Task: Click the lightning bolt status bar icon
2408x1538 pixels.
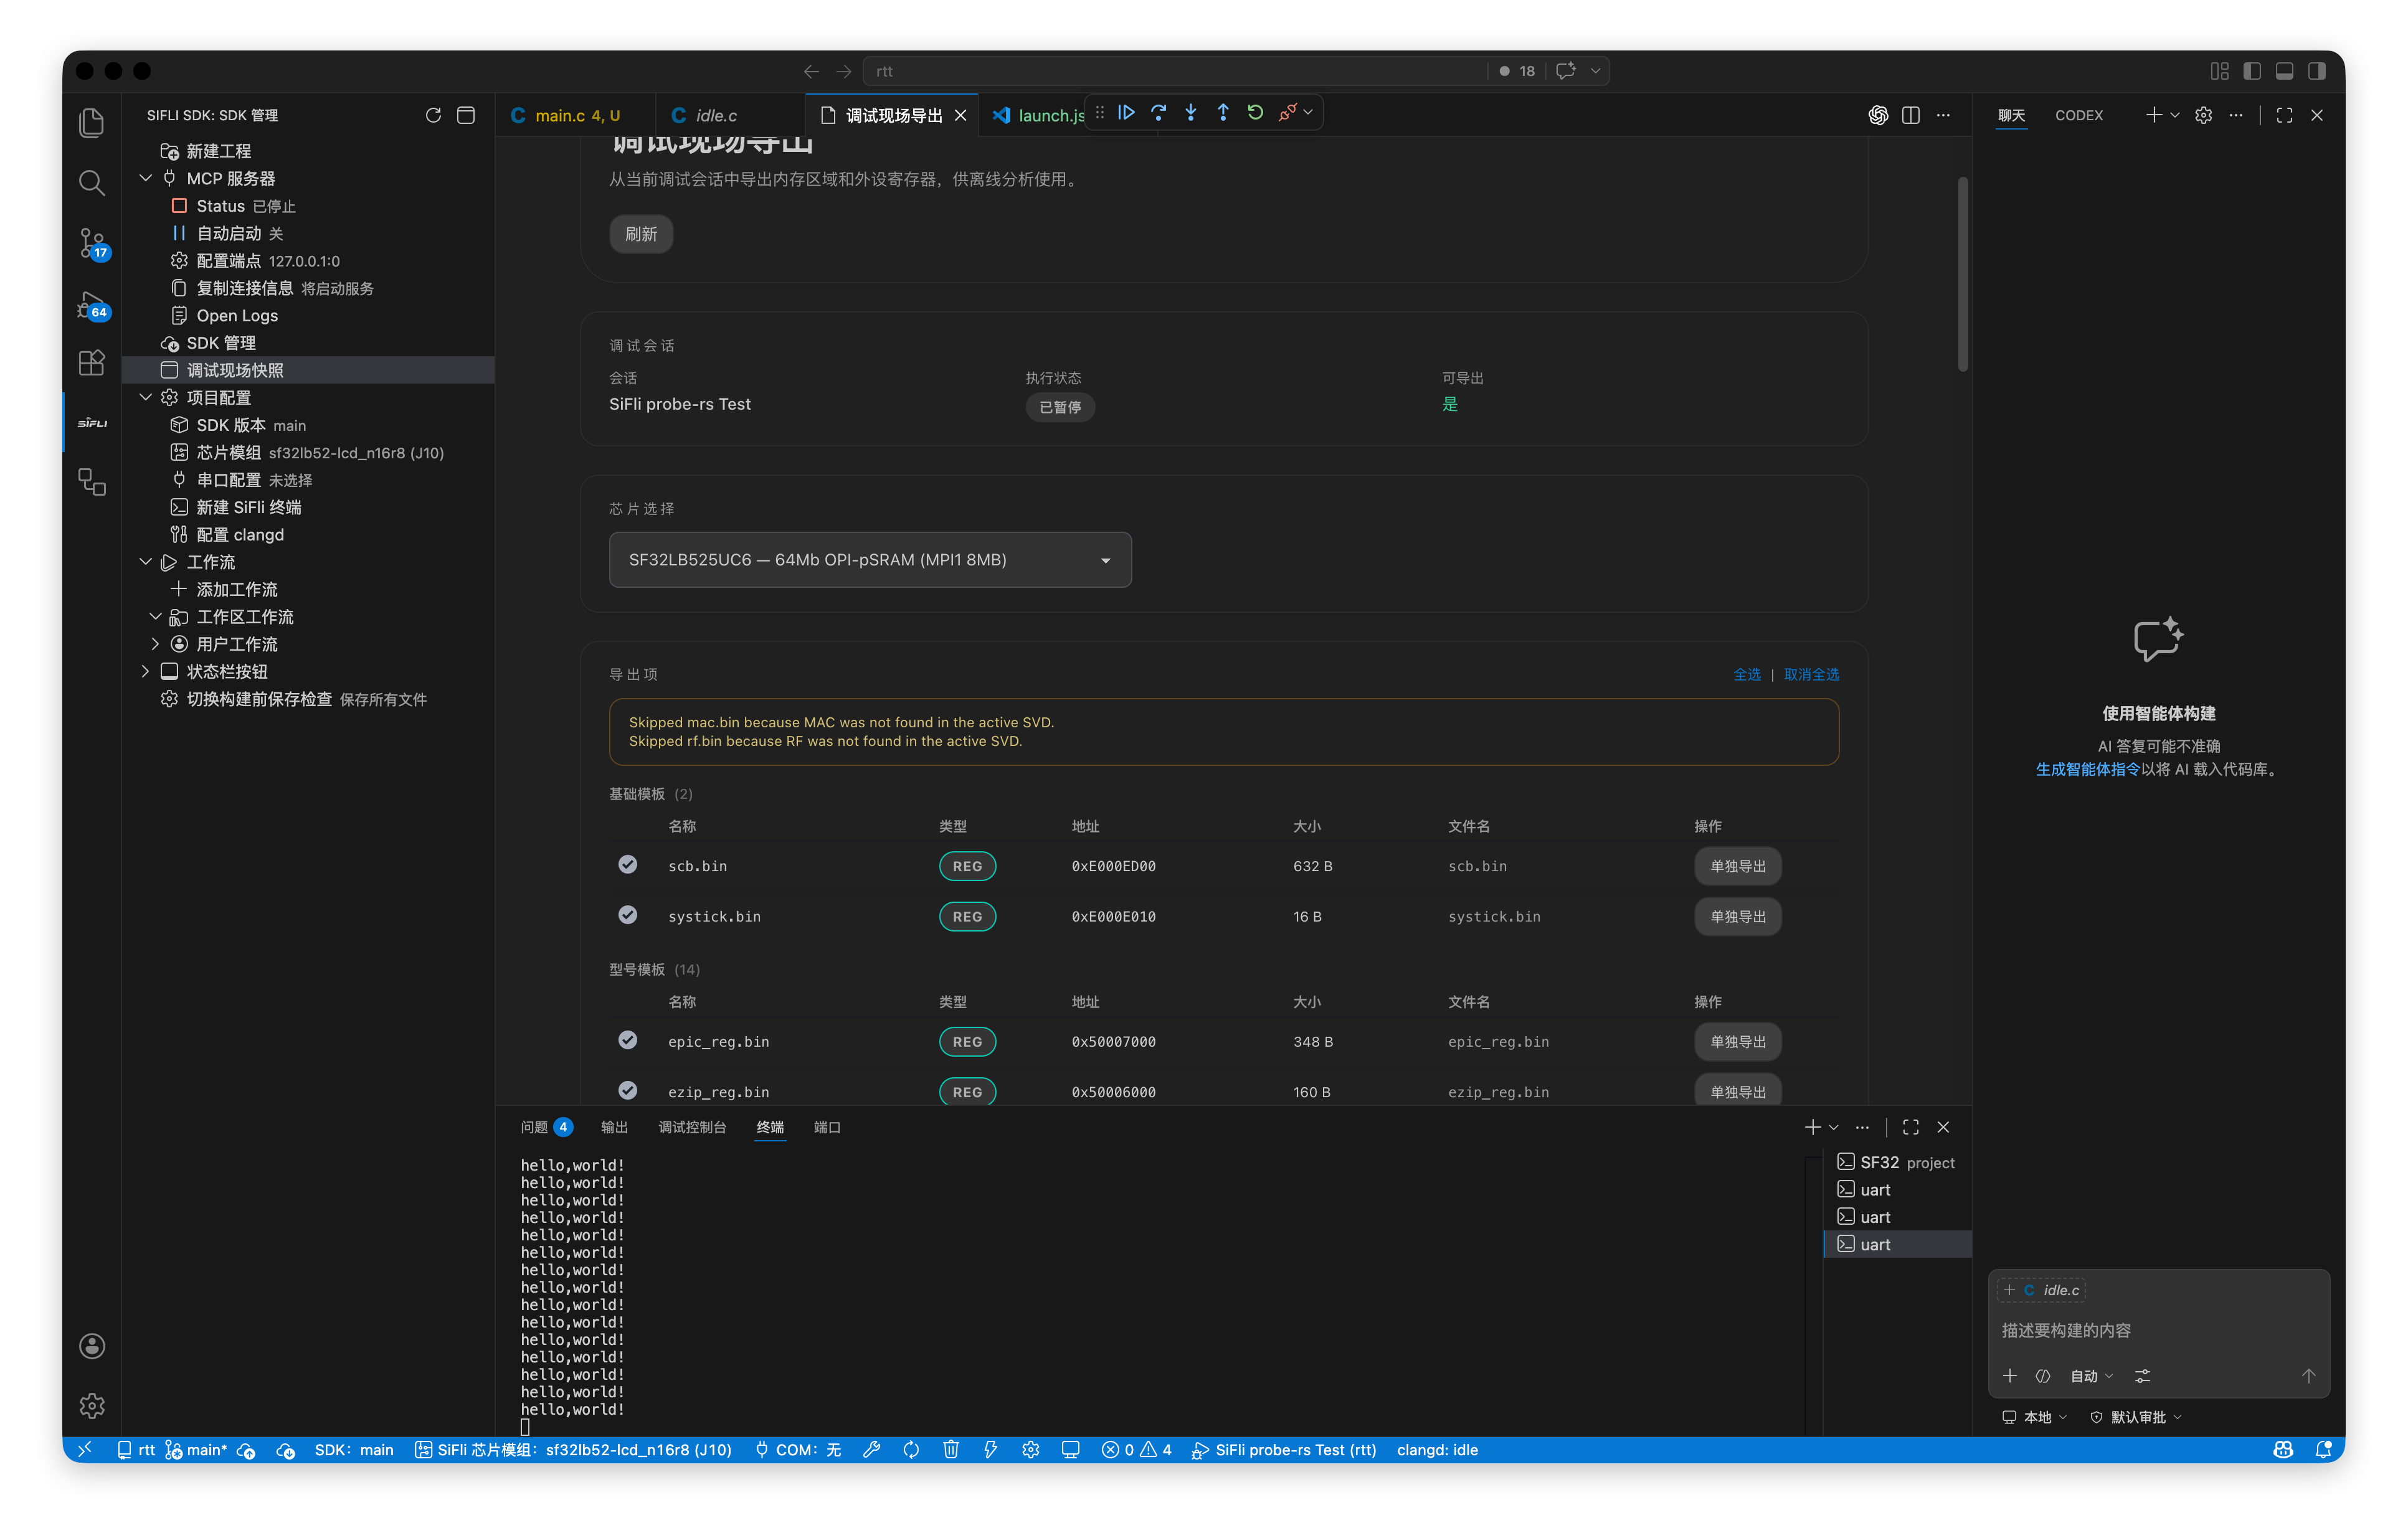Action: tap(990, 1449)
